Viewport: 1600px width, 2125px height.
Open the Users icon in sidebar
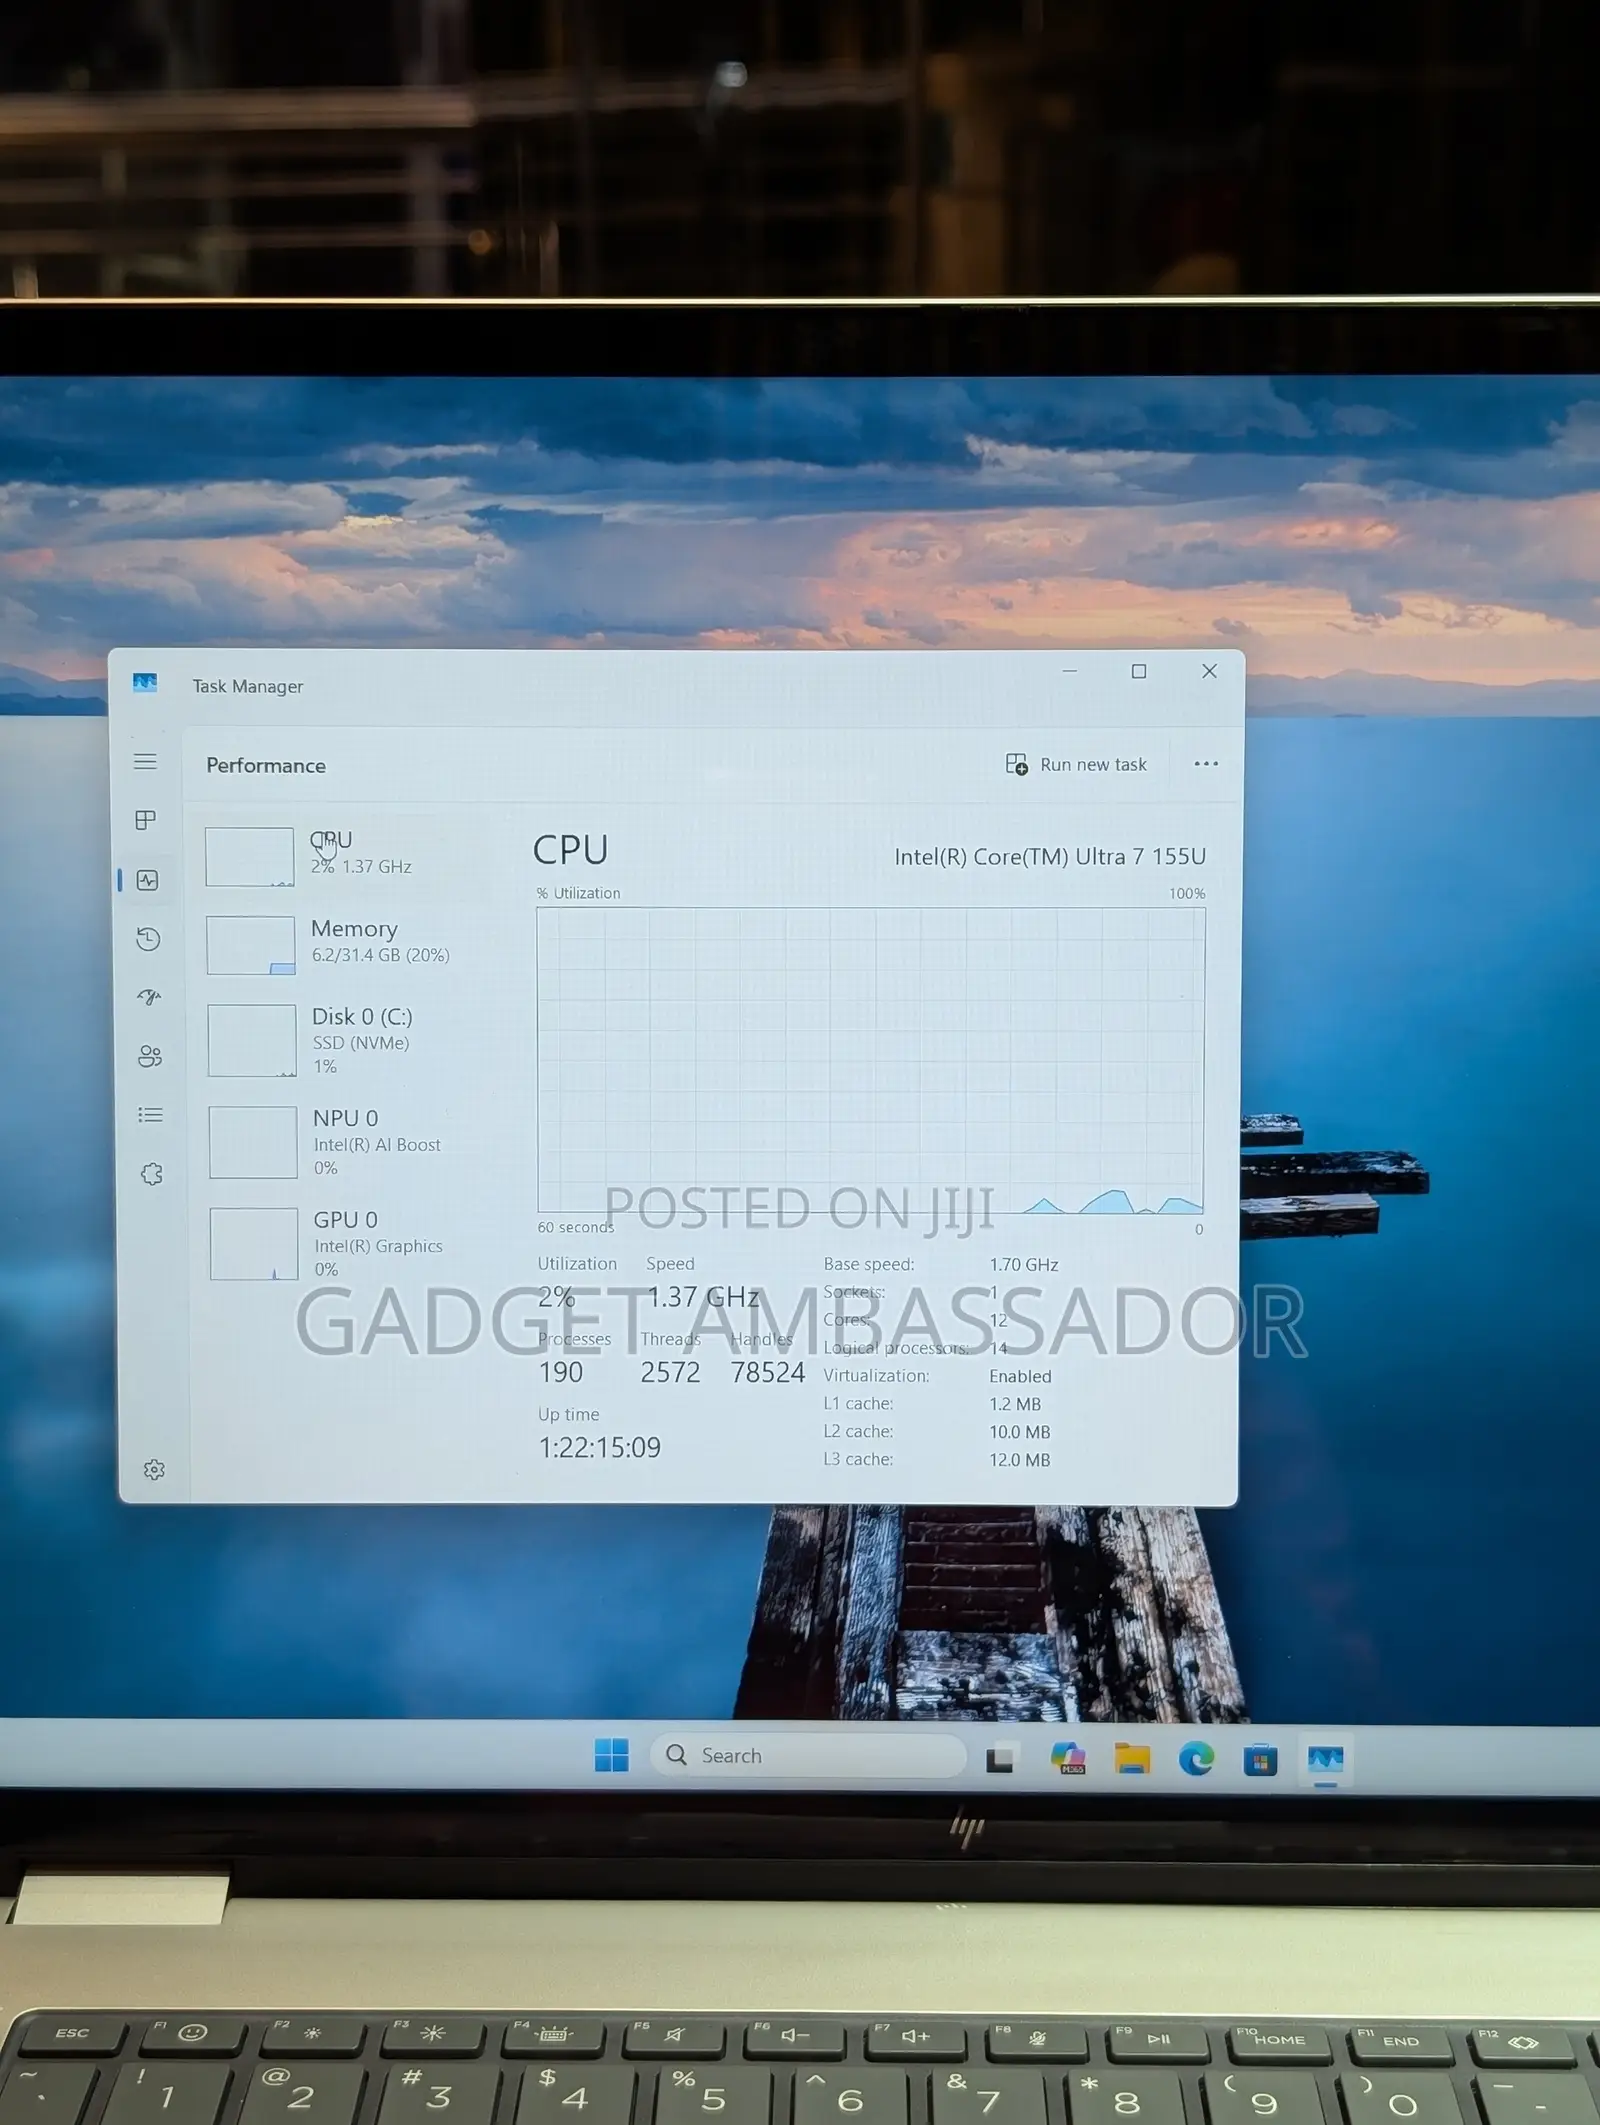[150, 1056]
